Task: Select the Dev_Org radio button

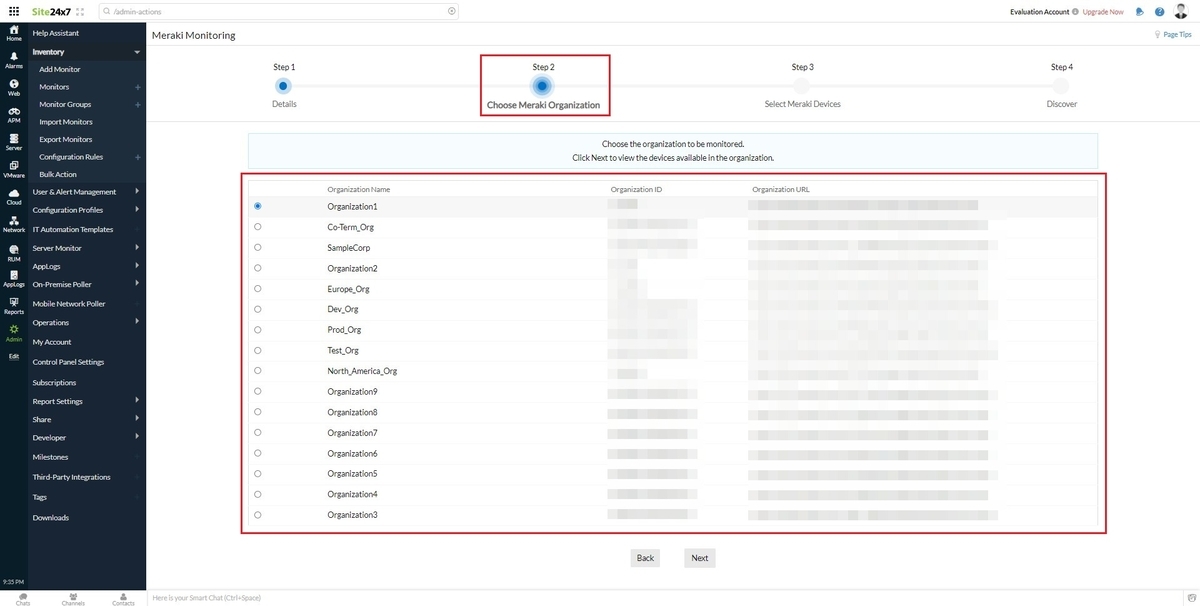Action: point(258,309)
